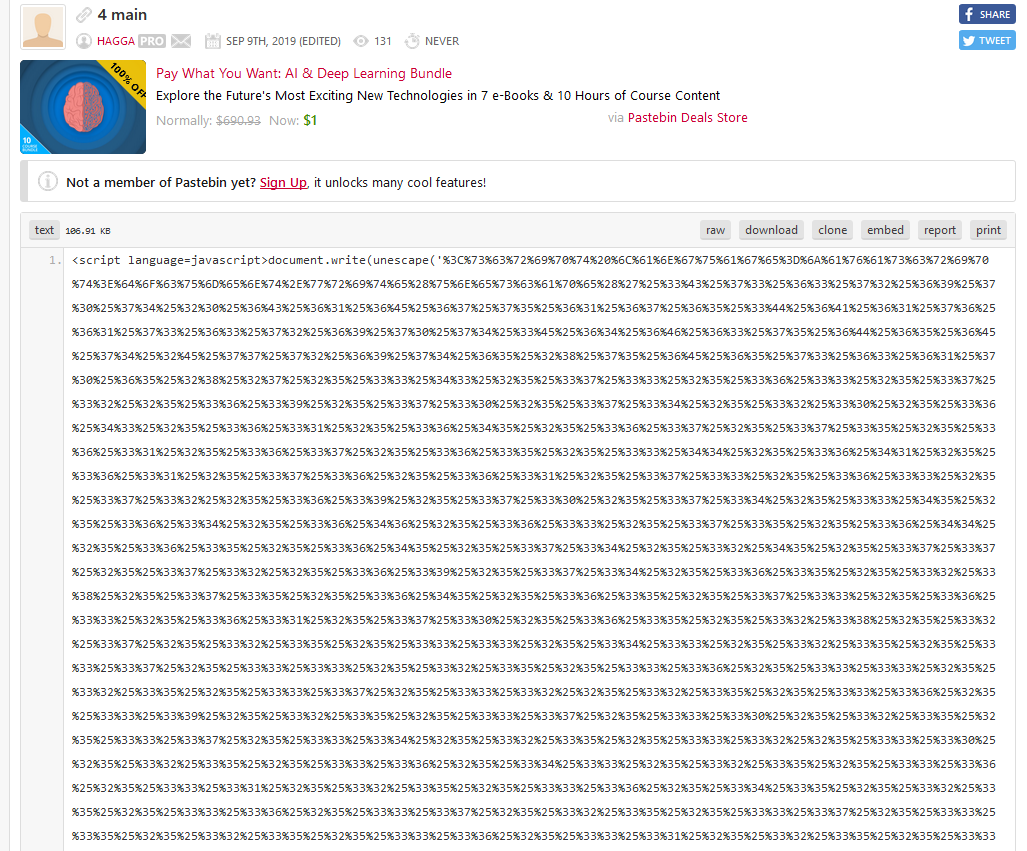This screenshot has width=1027, height=851.
Task: Click the user avatar thumbnail
Action: coord(43,27)
